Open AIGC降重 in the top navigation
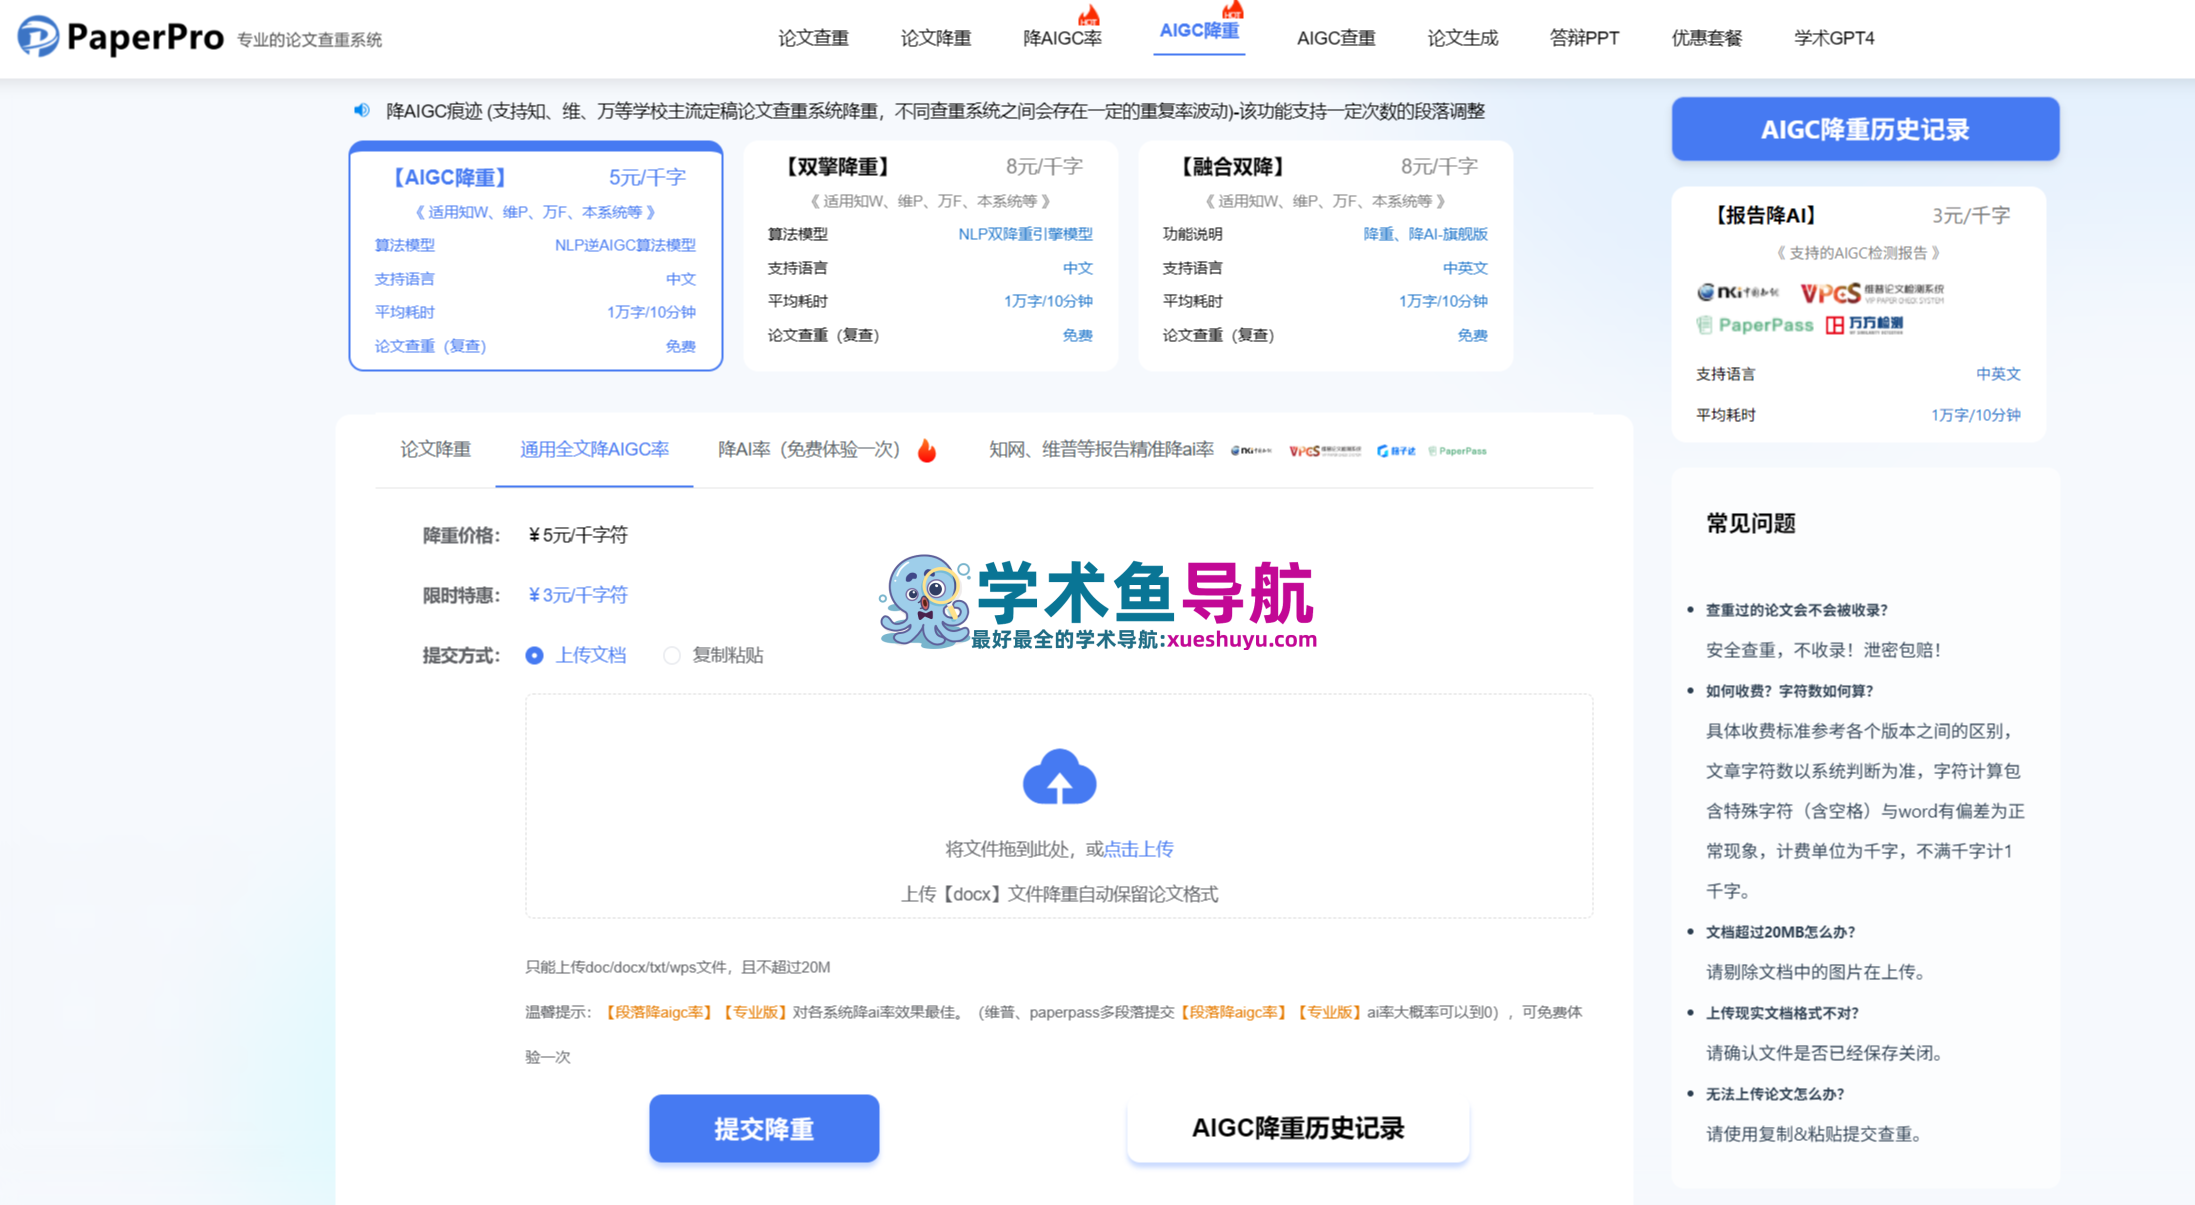This screenshot has height=1205, width=2195. tap(1199, 31)
